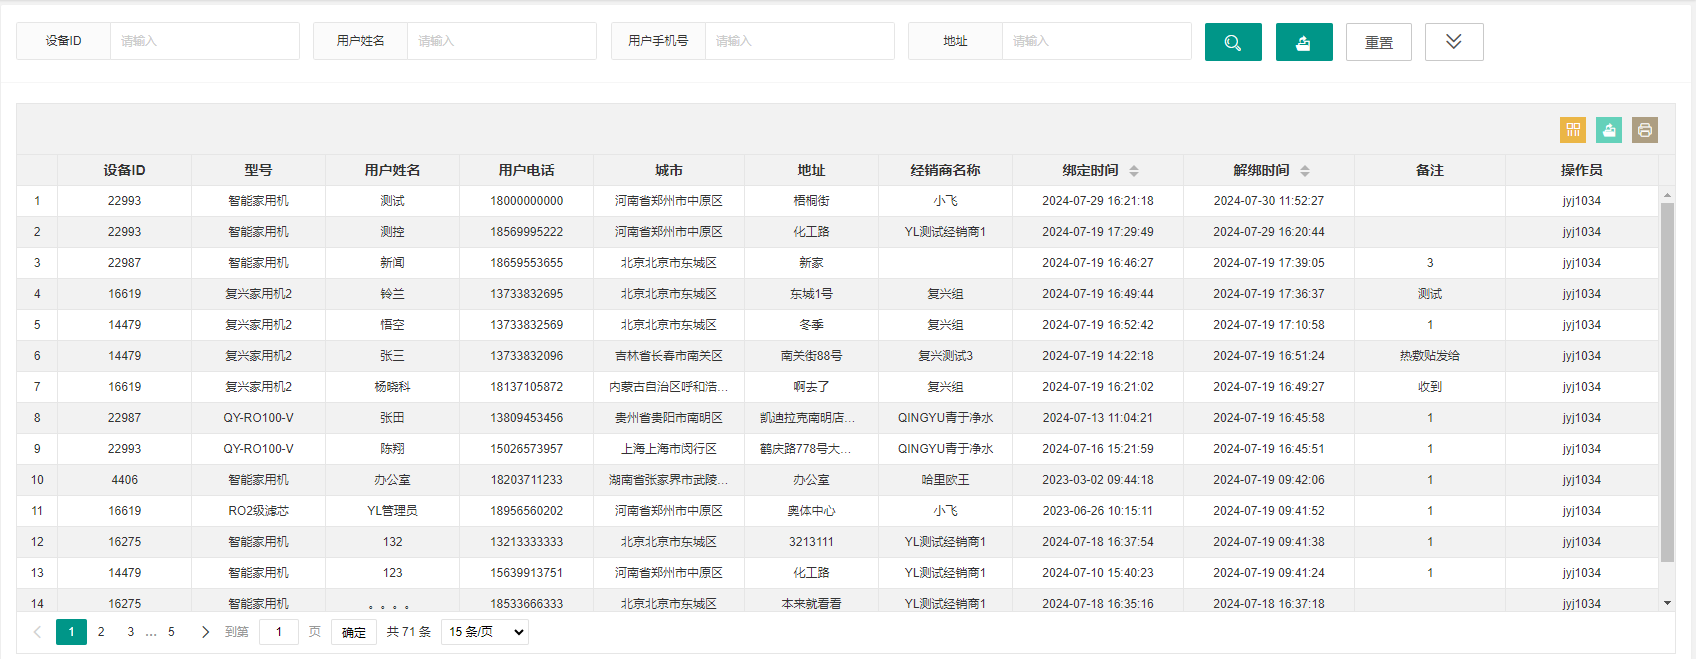Select page 3 in pagination

coord(130,632)
